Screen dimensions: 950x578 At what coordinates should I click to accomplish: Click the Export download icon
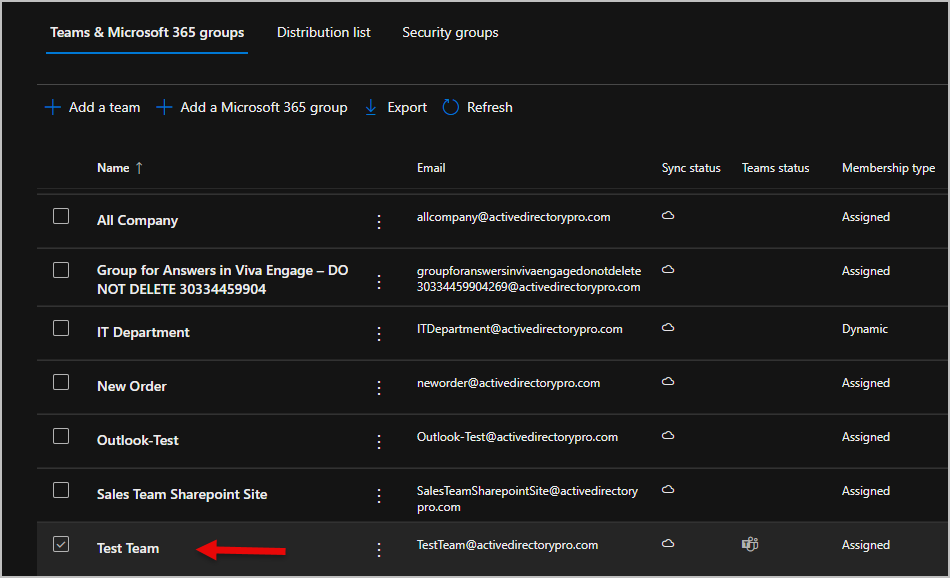369,107
